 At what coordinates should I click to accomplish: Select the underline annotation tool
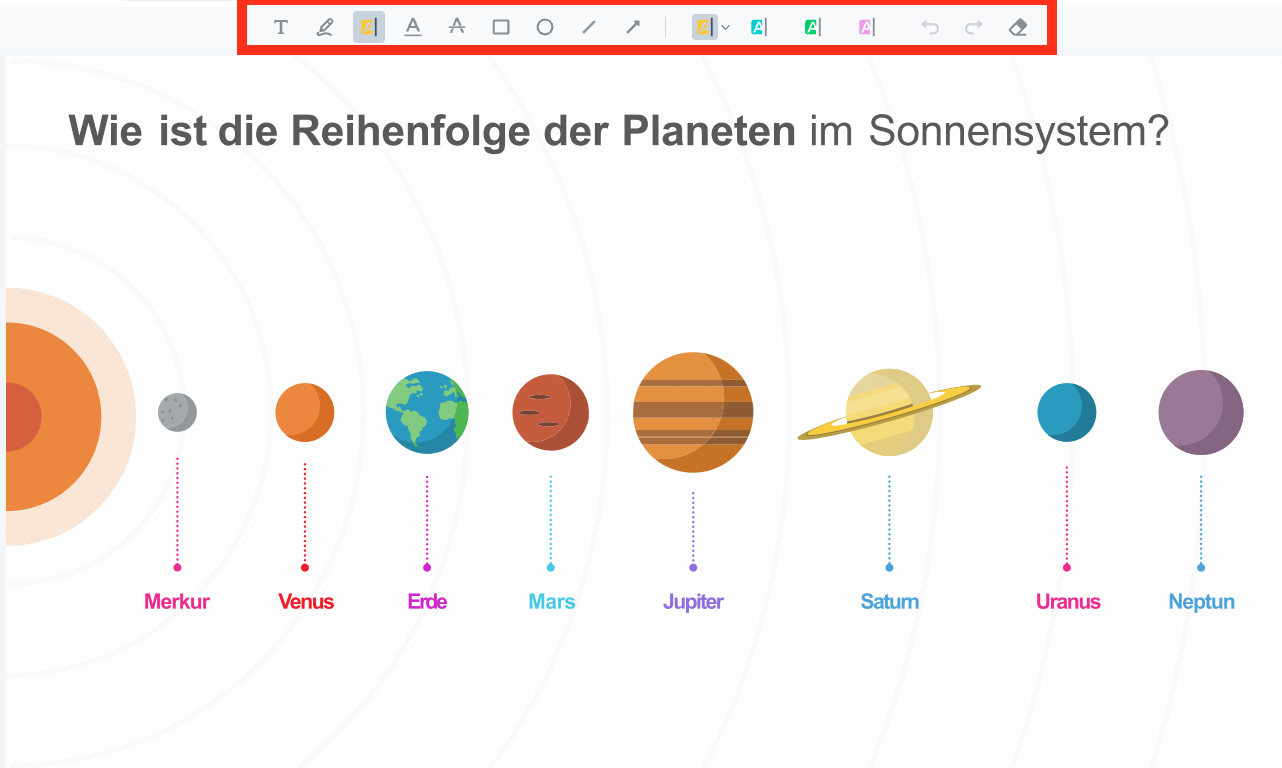point(413,27)
